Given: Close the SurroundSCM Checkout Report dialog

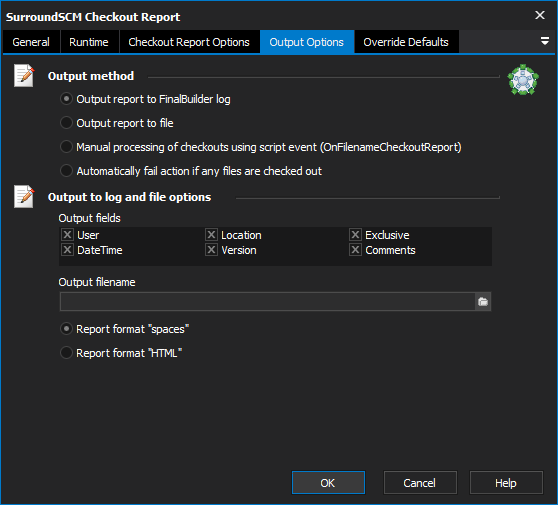Looking at the screenshot, I should tap(540, 15).
